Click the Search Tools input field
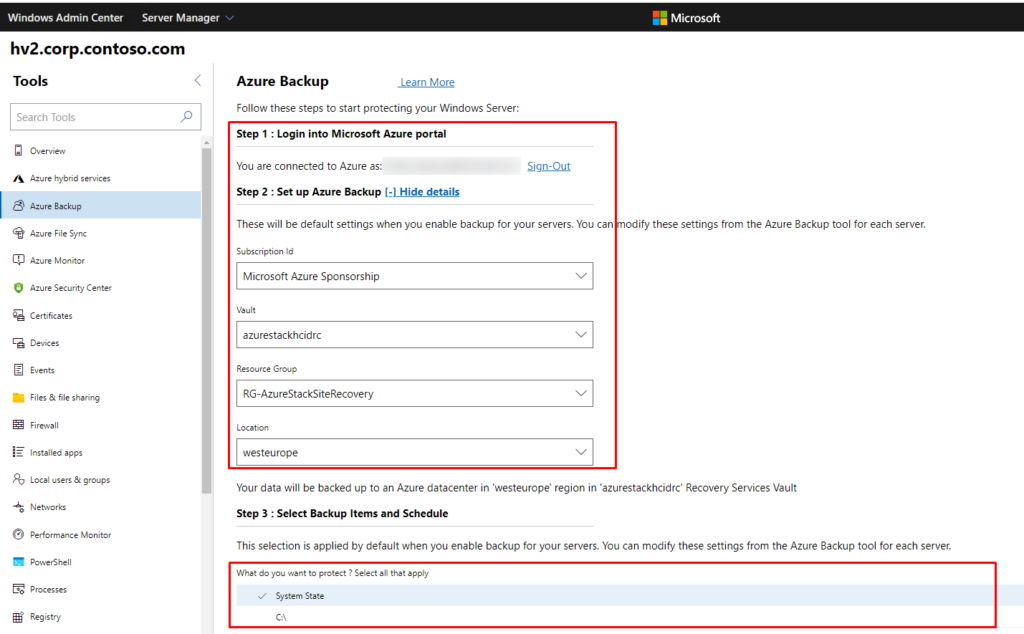1024x634 pixels. point(105,117)
